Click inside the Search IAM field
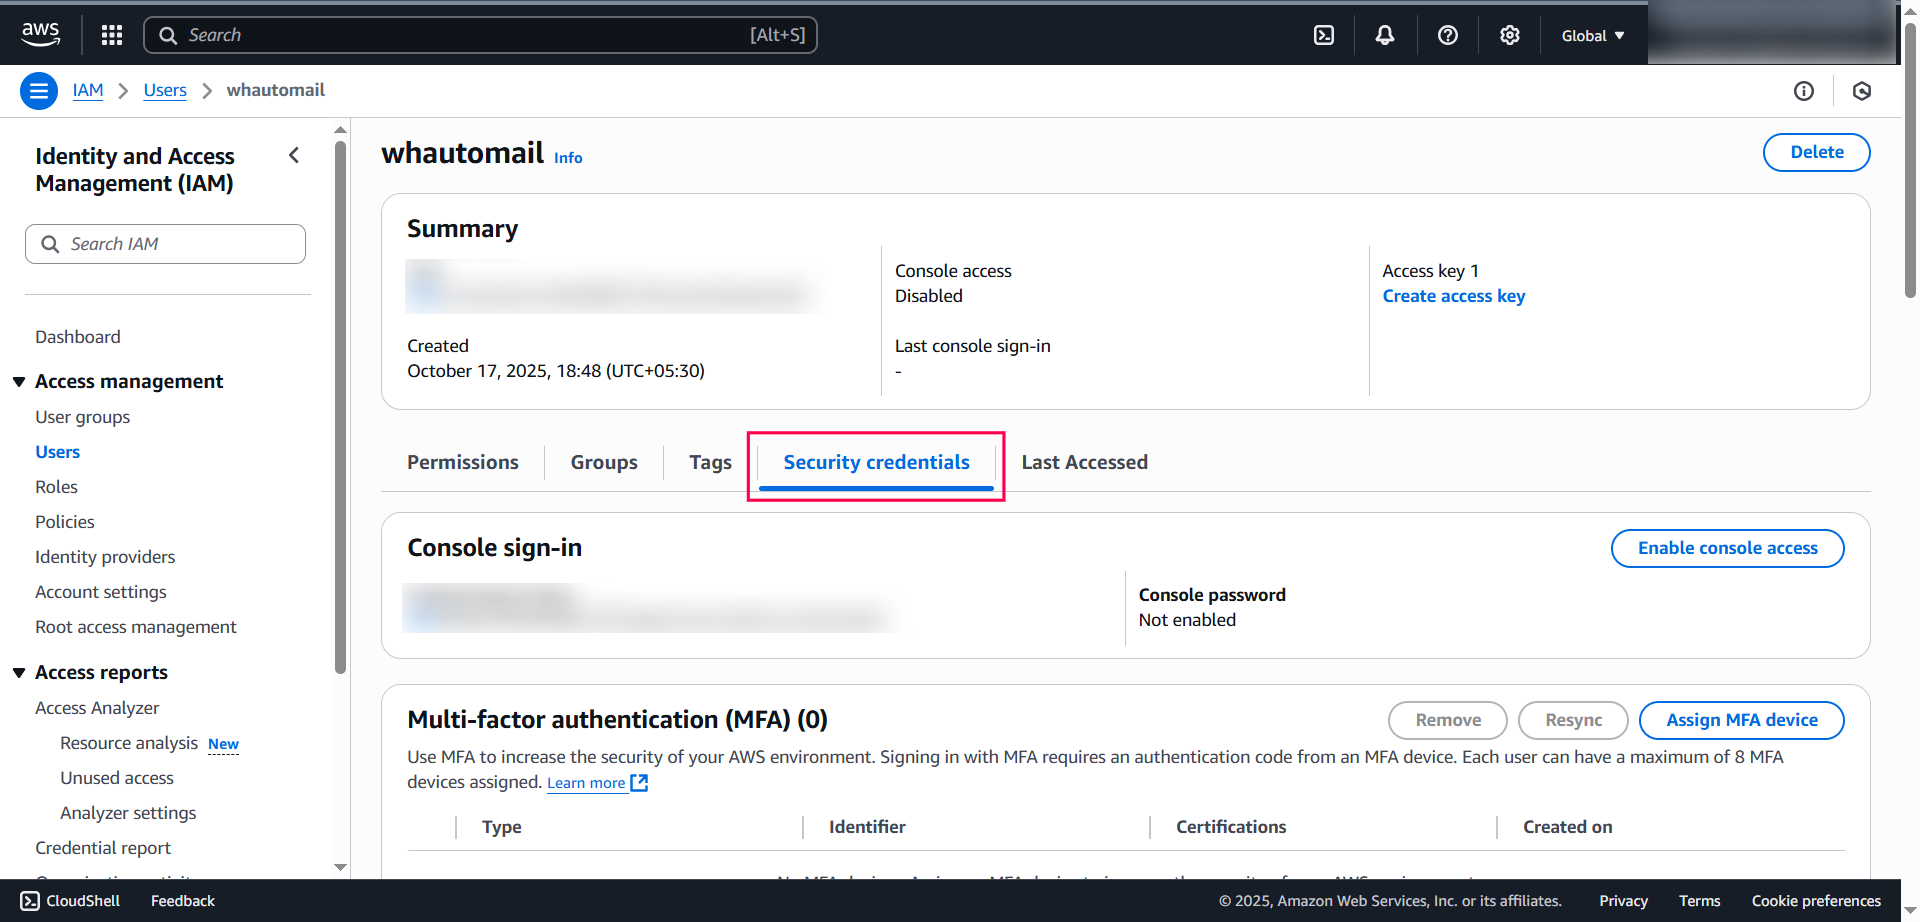The image size is (1920, 922). (165, 243)
